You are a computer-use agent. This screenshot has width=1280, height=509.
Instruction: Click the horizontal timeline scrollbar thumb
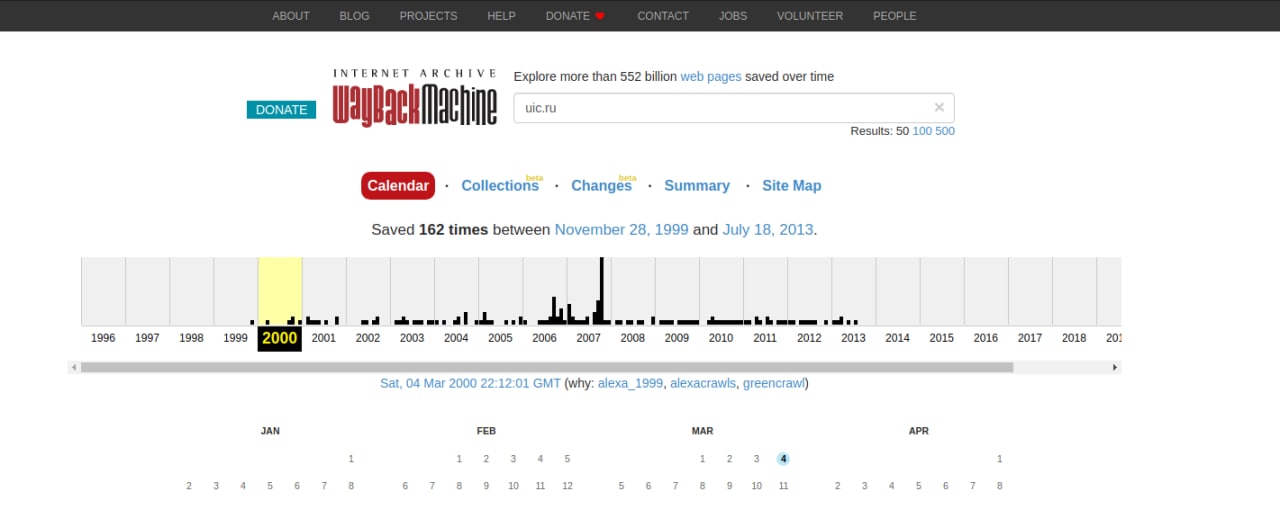click(547, 367)
